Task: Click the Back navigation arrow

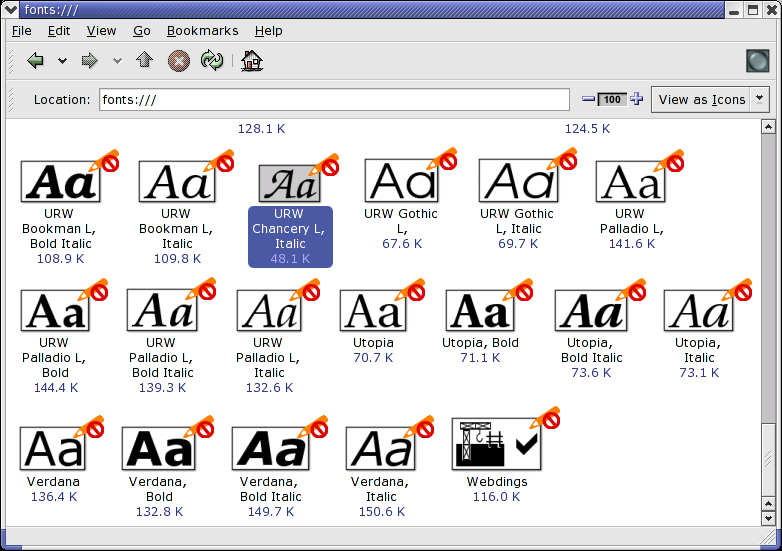Action: point(36,61)
